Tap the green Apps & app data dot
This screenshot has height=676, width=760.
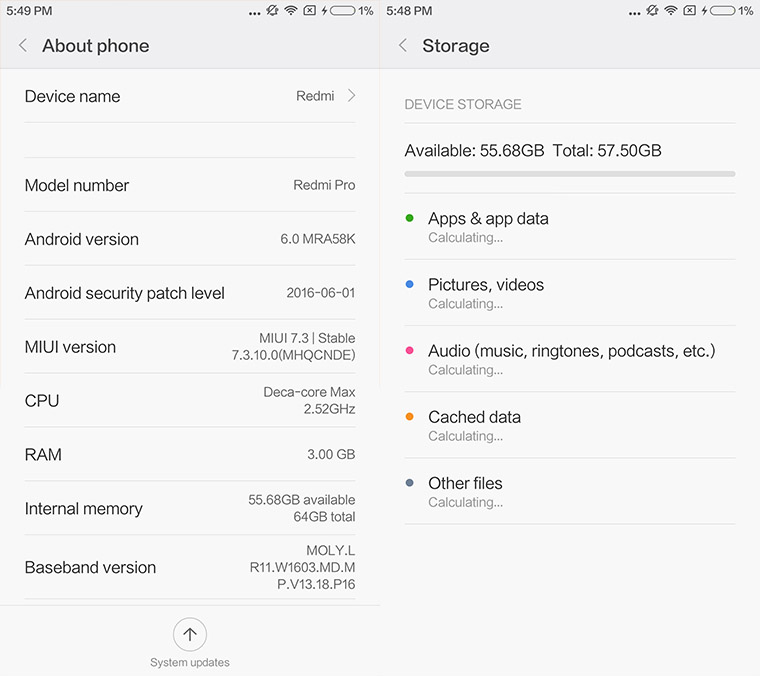click(410, 218)
